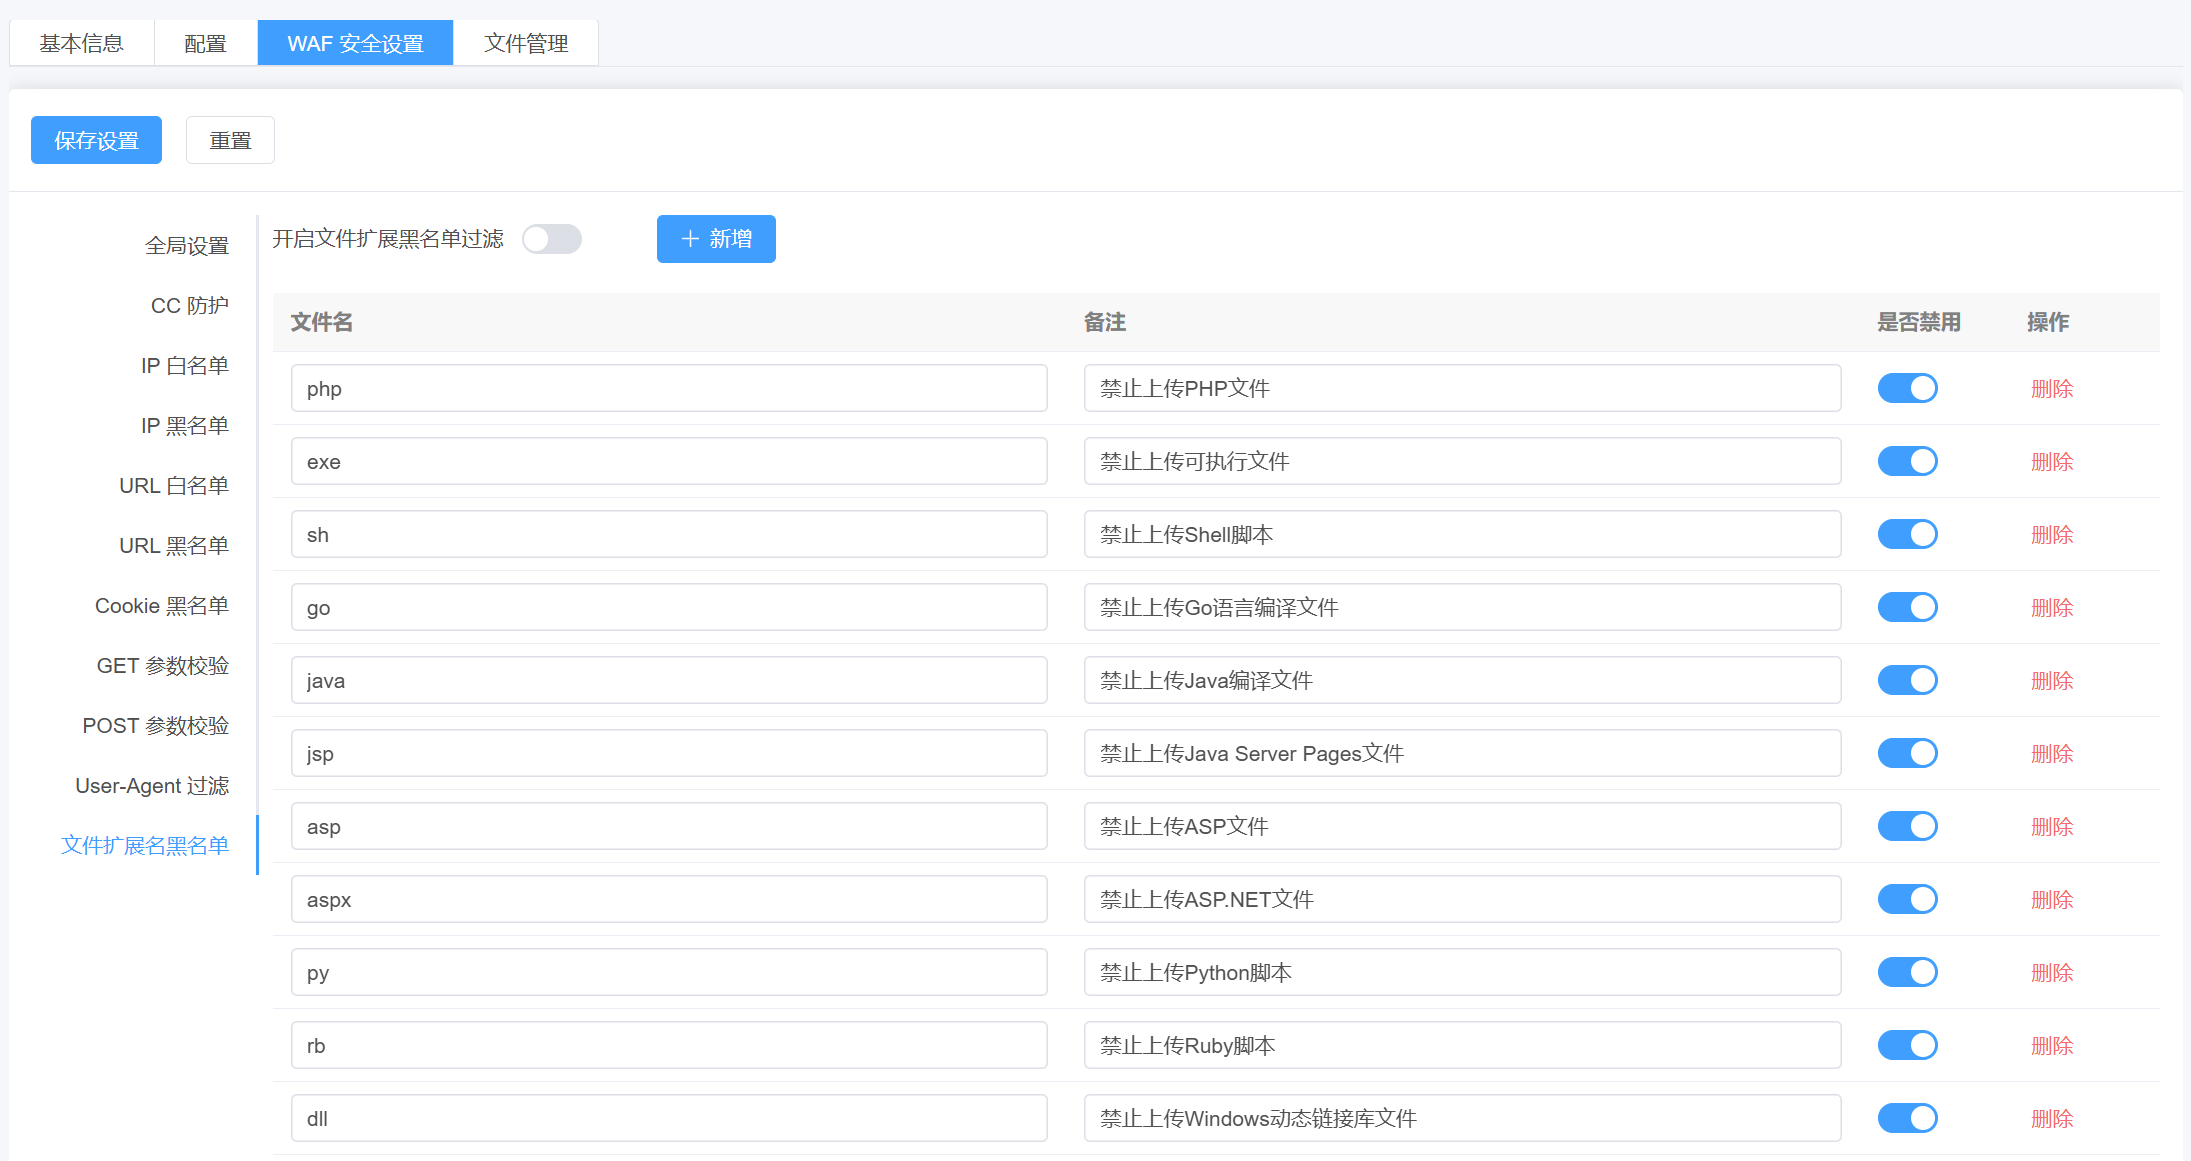
Task: Toggle the disable switch for the php row
Action: coord(1907,388)
